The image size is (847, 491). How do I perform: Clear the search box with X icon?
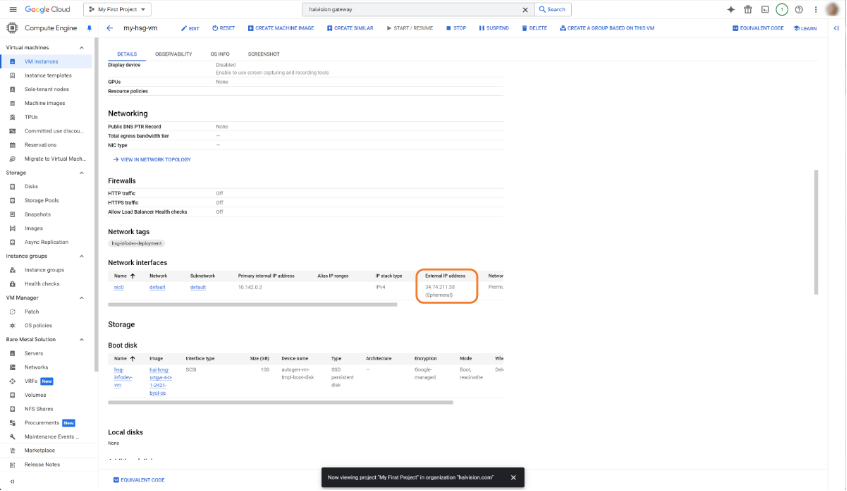527,9
